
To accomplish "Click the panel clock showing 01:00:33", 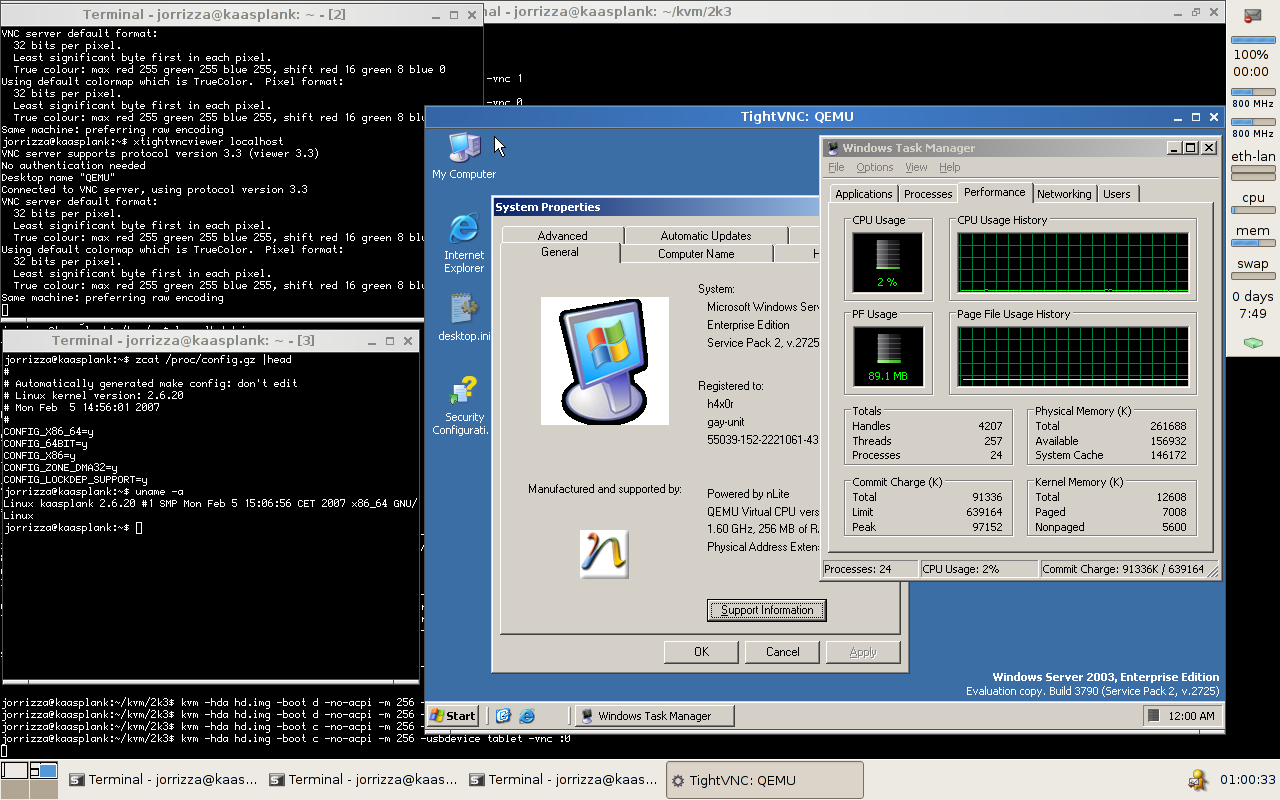I will (1248, 780).
